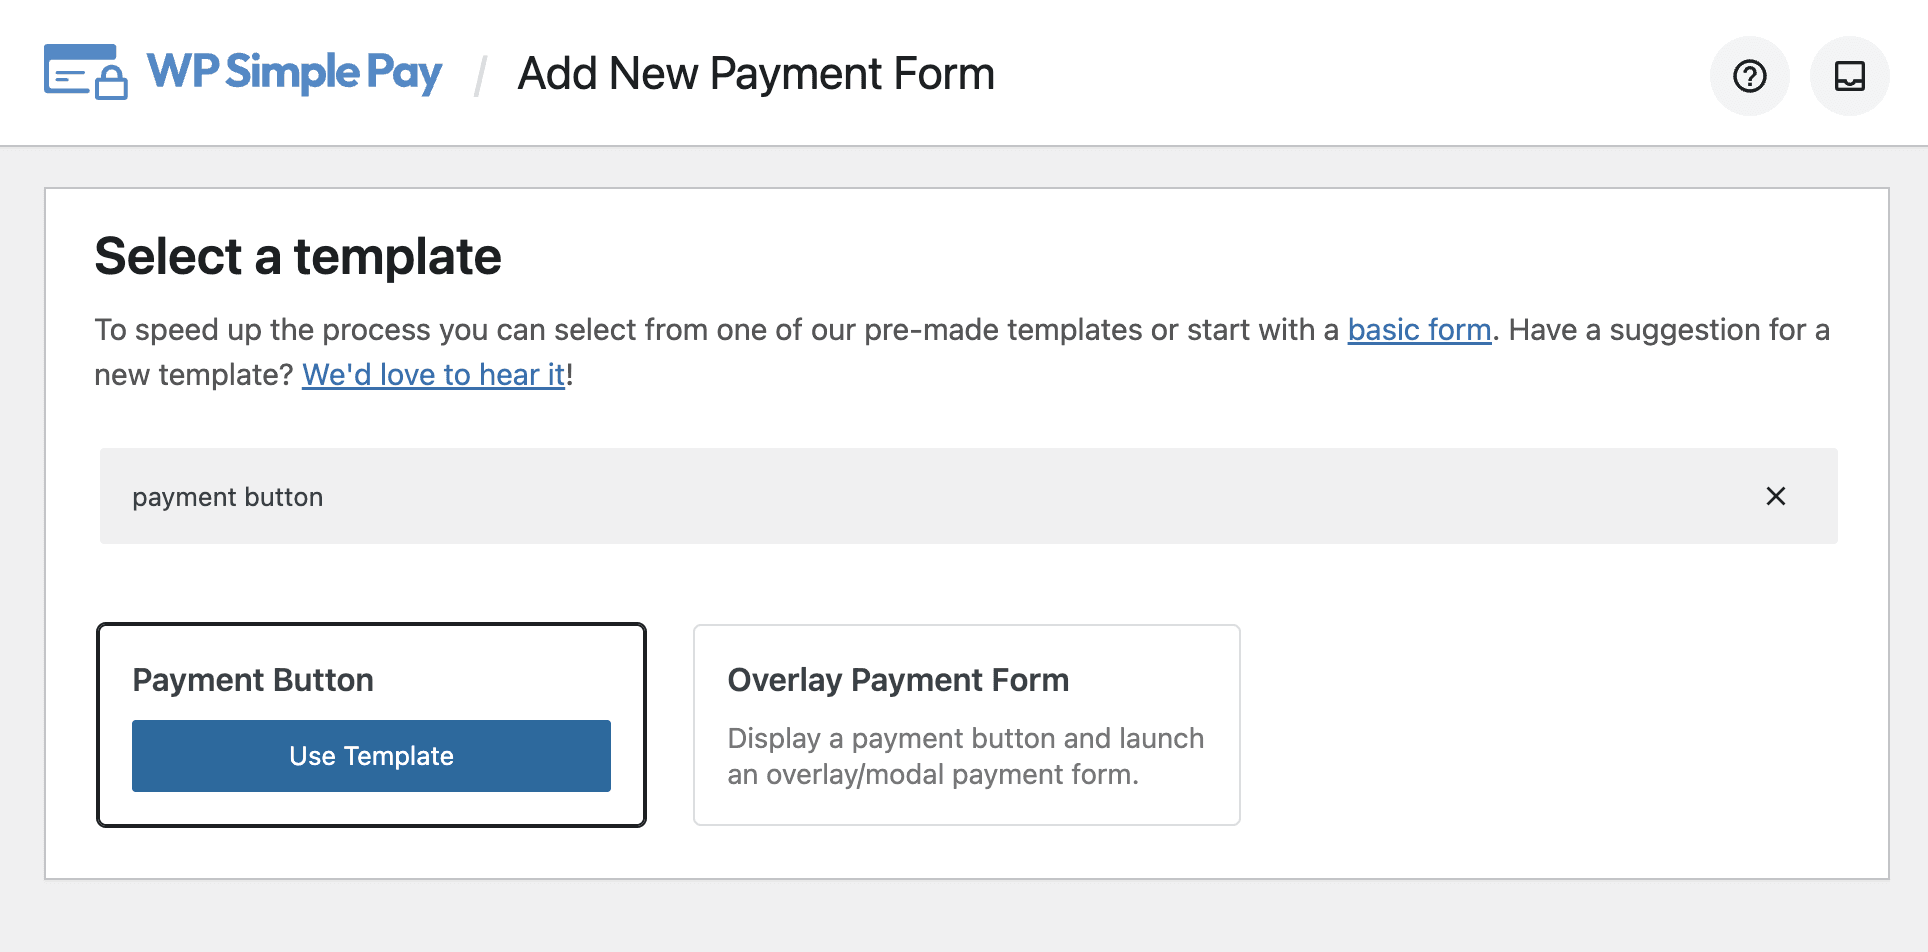Viewport: 1928px width, 952px height.
Task: Select the Overlay Payment Form template card
Action: pyautogui.click(x=966, y=725)
